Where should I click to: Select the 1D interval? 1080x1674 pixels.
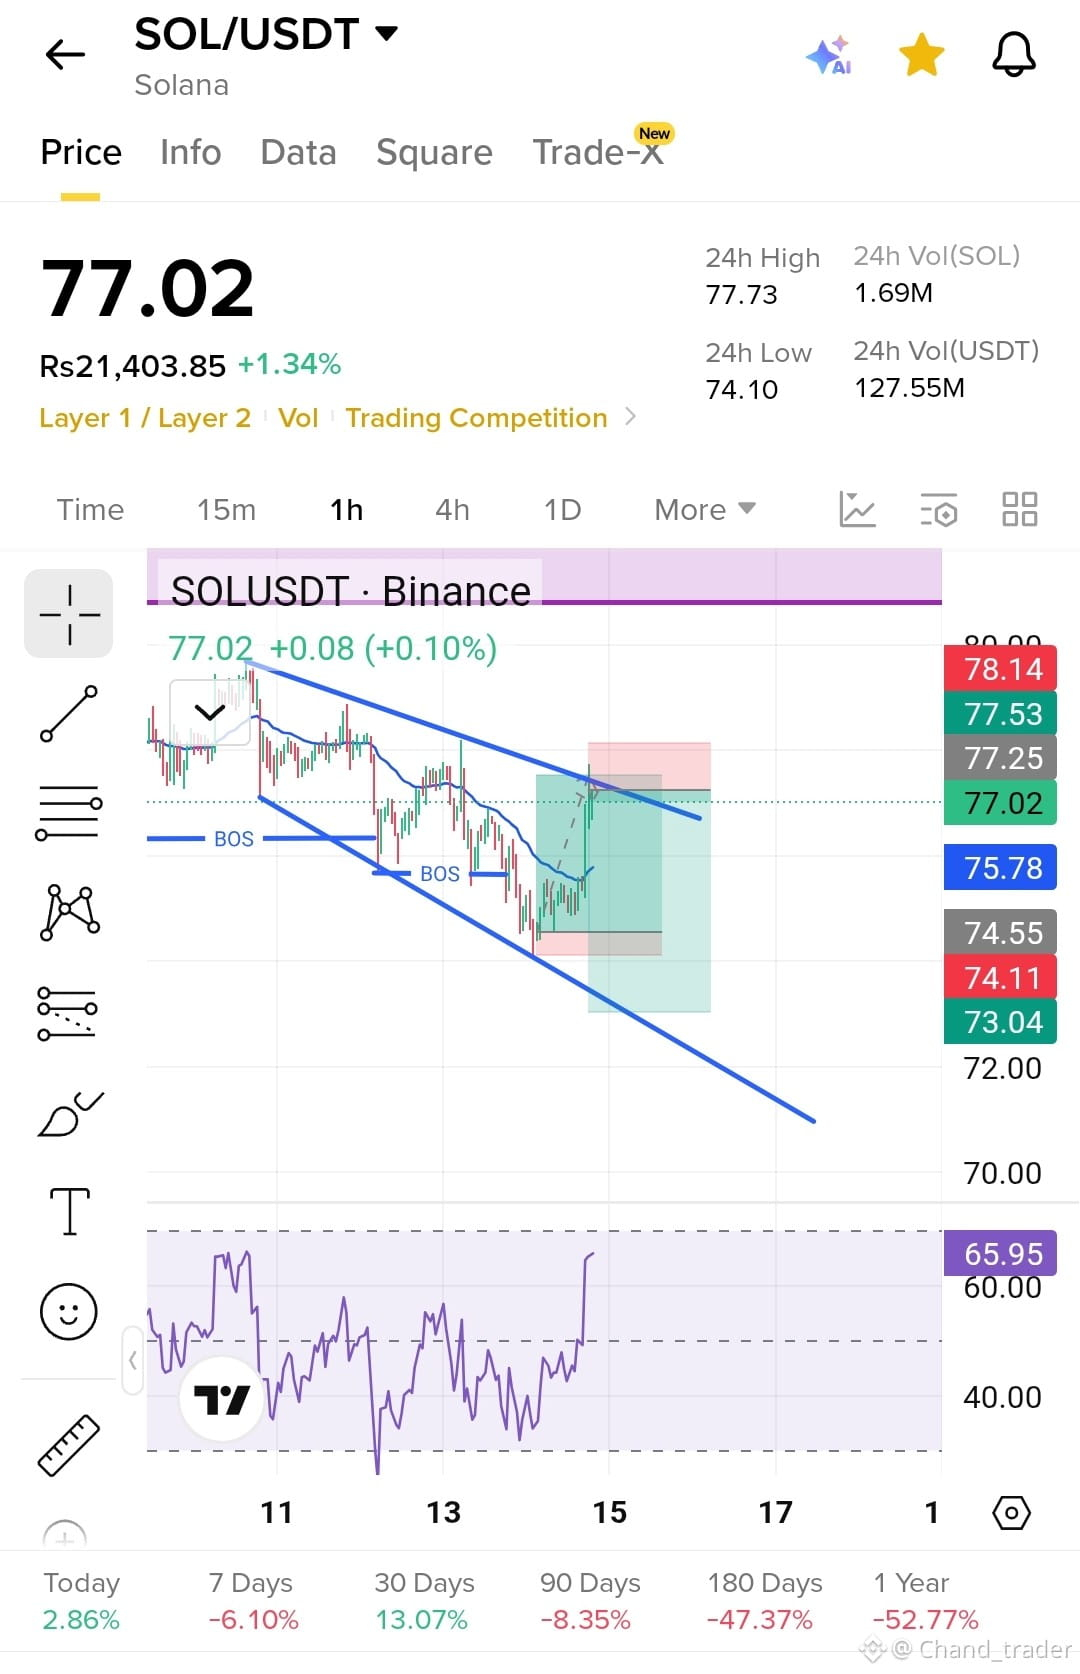562,510
